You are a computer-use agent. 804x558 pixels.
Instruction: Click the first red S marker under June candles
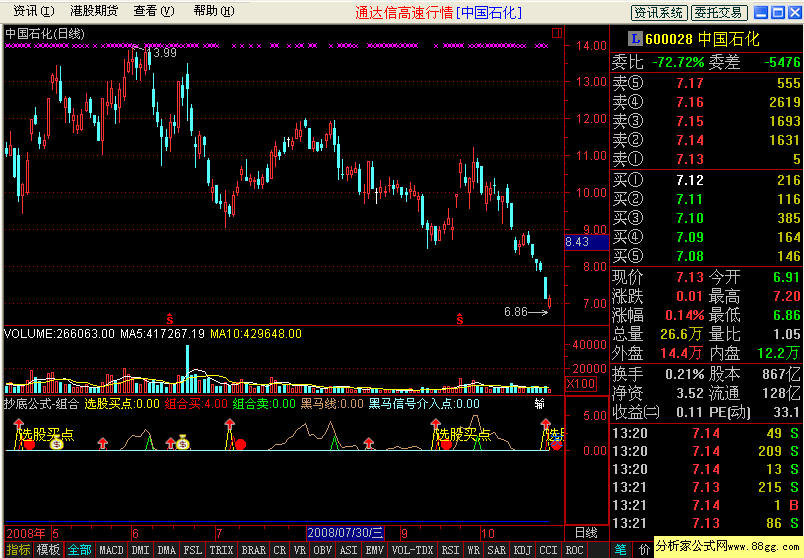click(170, 319)
